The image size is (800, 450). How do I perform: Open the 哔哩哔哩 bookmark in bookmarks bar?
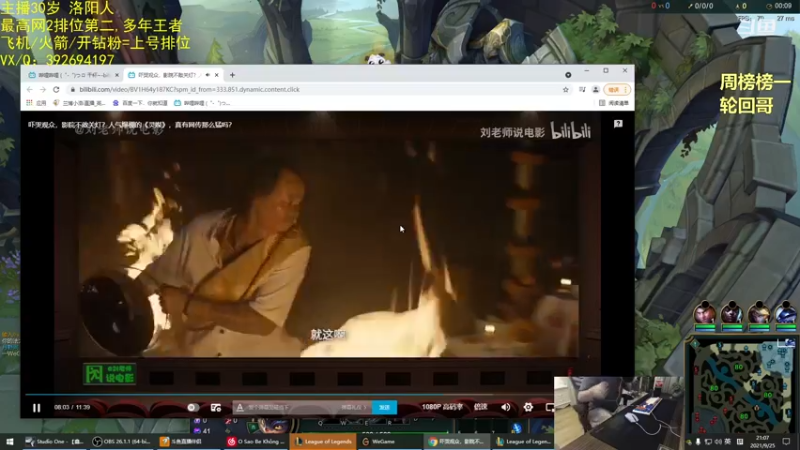(202, 103)
